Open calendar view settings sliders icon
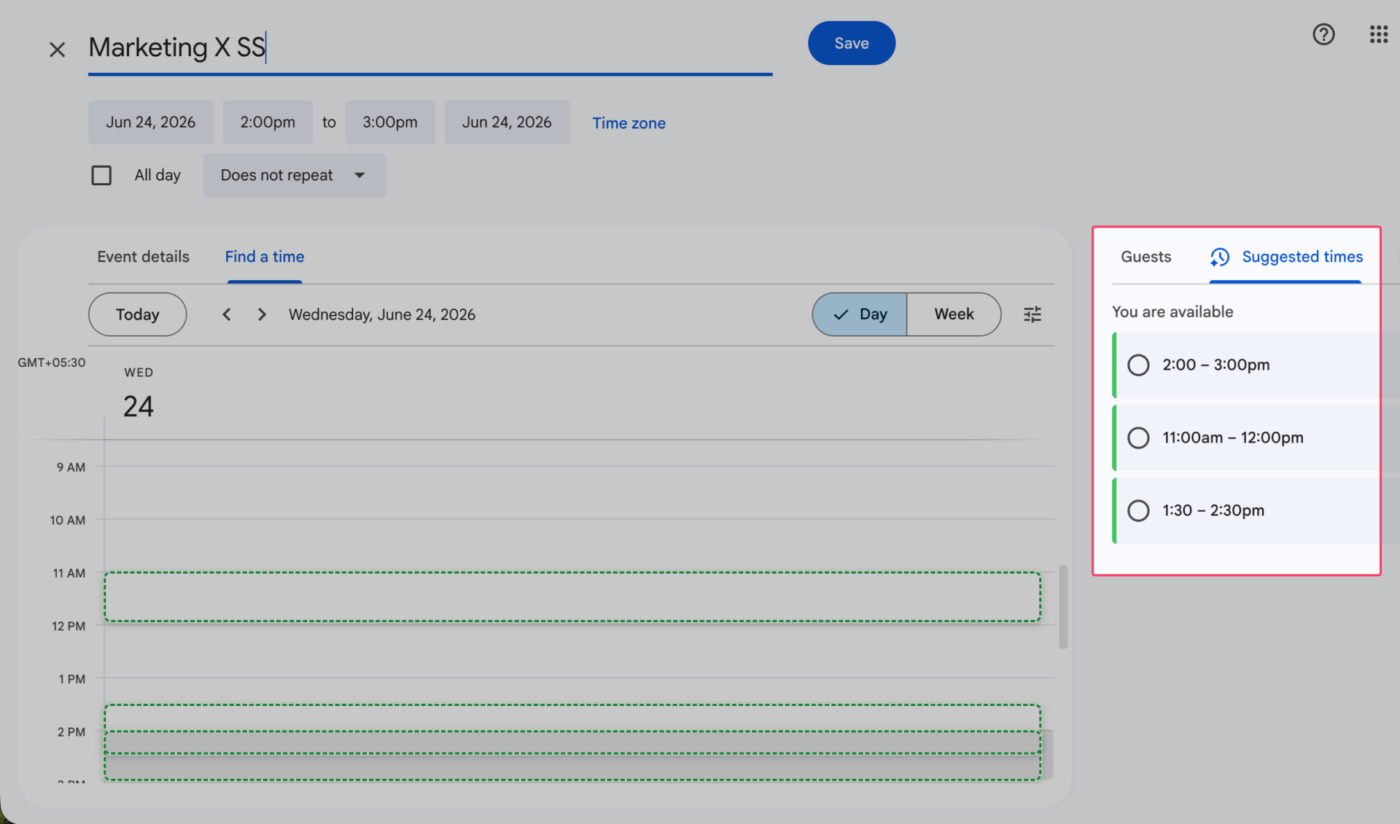The width and height of the screenshot is (1400, 824). 1033,314
